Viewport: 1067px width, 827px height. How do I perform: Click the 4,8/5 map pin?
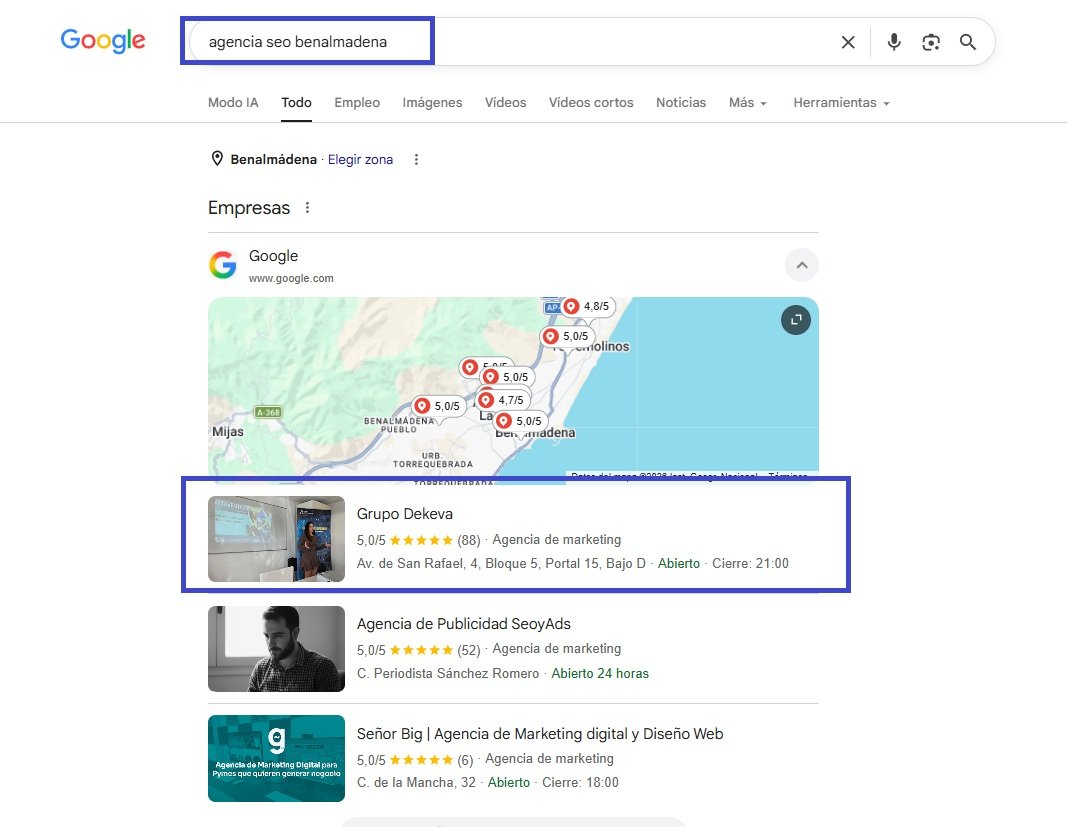point(588,306)
